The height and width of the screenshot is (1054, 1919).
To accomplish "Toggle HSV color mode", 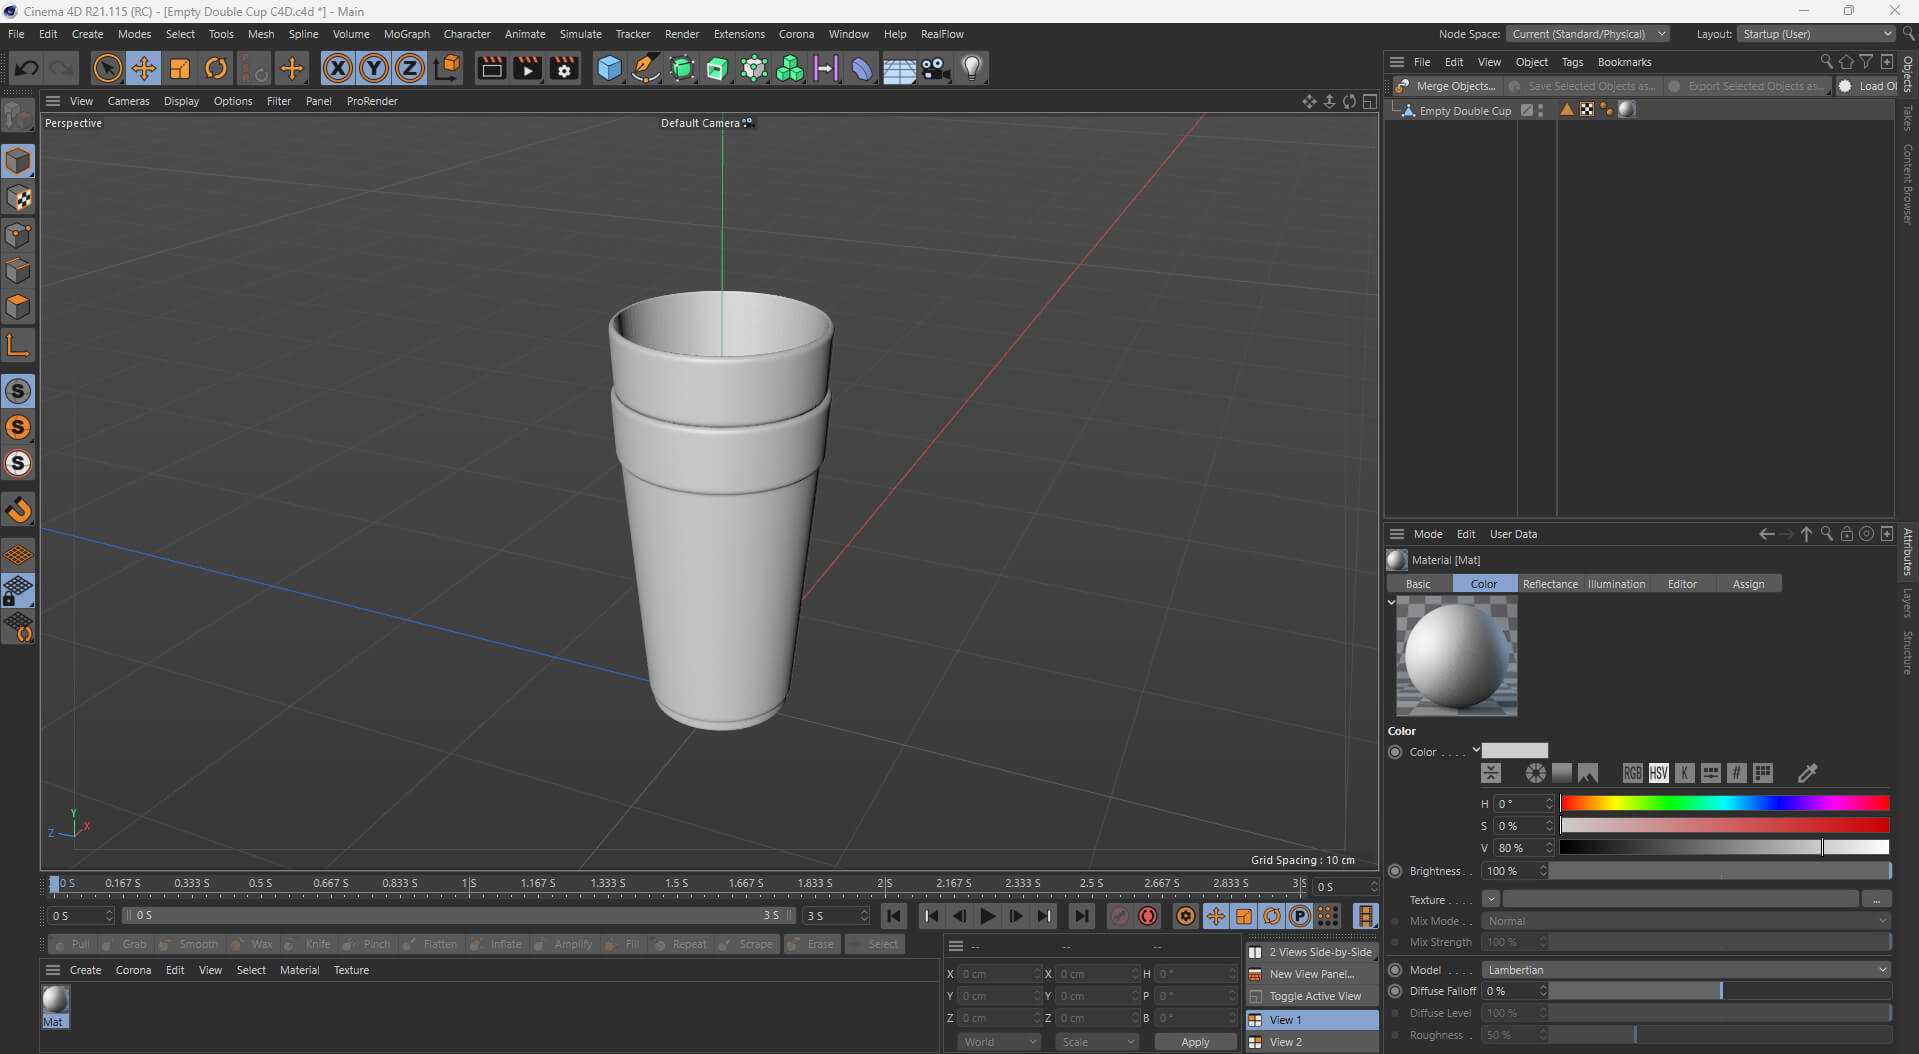I will (1658, 773).
